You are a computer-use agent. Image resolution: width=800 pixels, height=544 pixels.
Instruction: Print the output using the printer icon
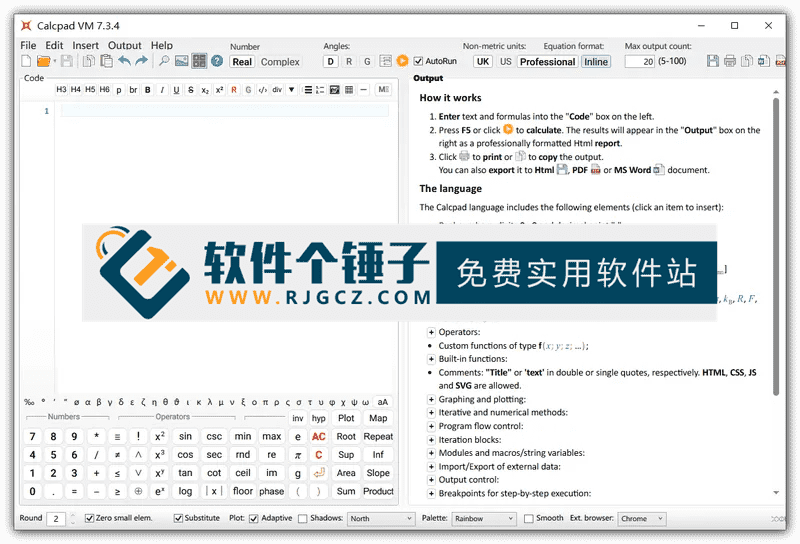[730, 61]
